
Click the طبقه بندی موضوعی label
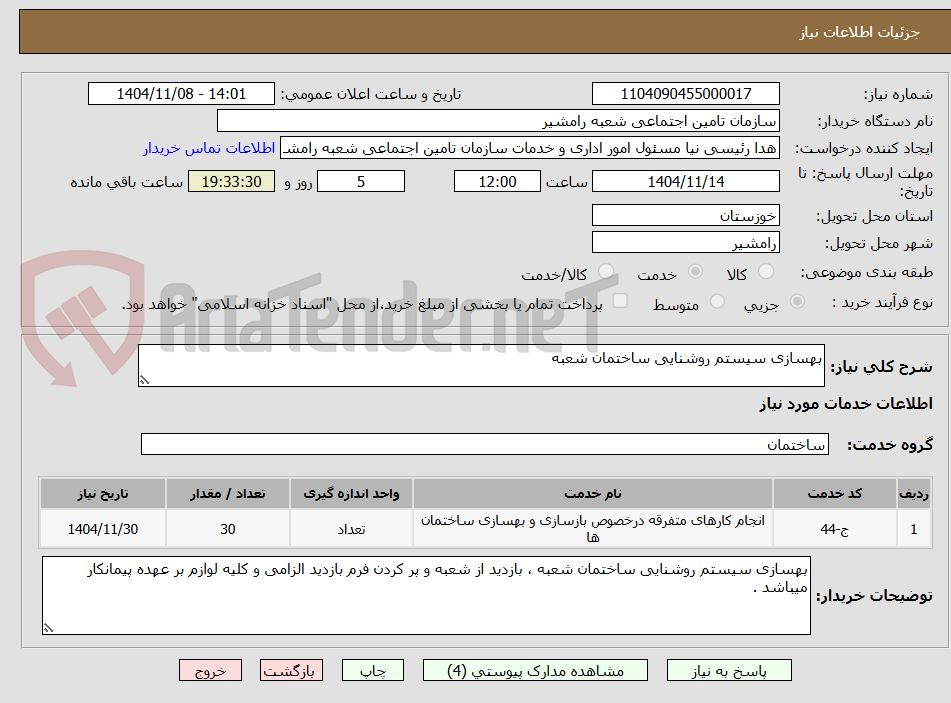867,272
